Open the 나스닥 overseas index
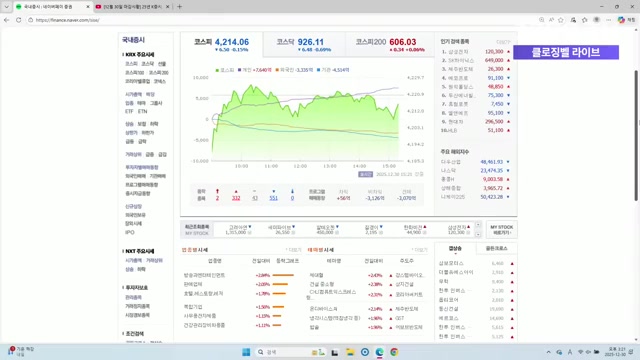640x360 pixels. 448,171
